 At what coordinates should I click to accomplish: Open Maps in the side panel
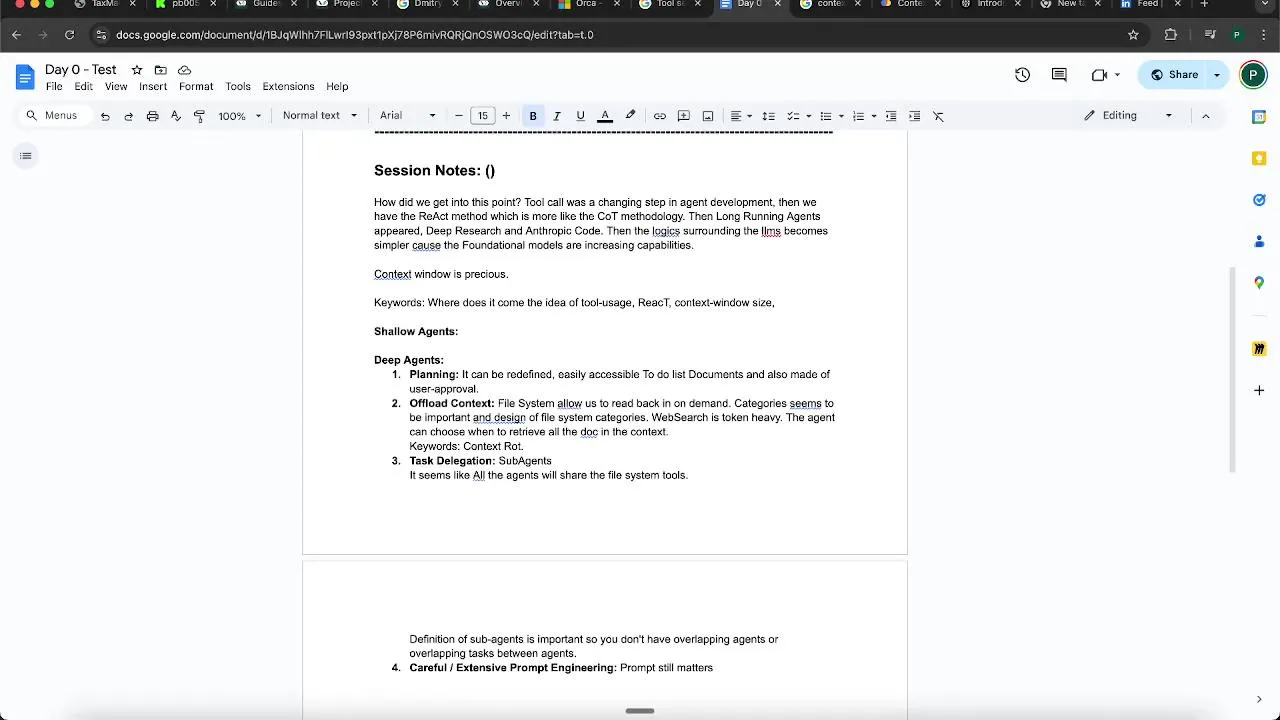tap(1259, 283)
